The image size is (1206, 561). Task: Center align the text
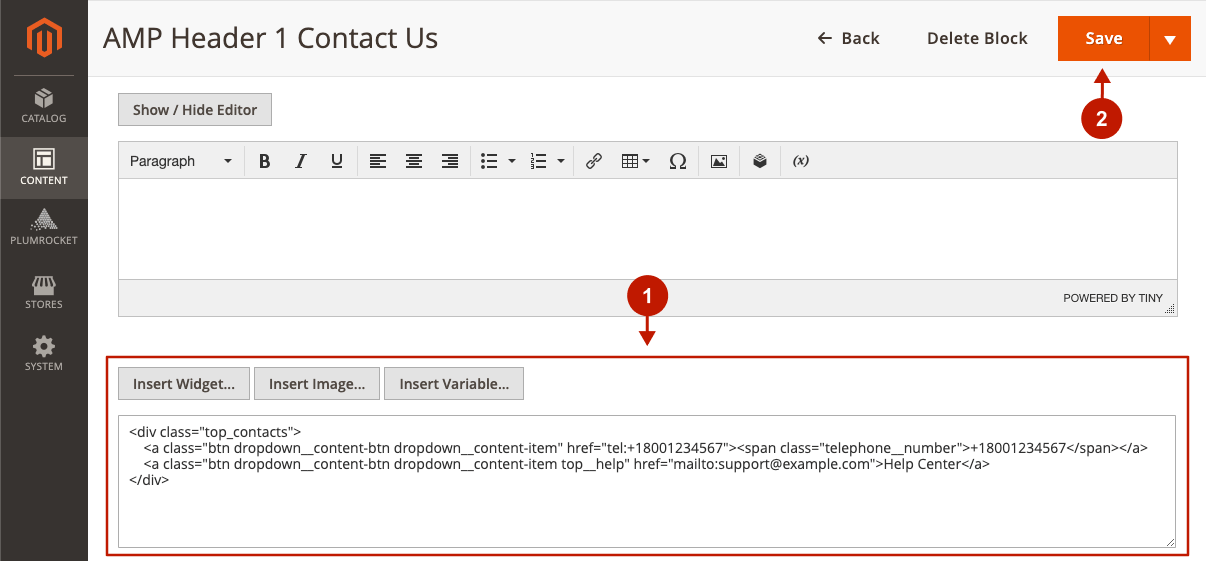pos(414,161)
